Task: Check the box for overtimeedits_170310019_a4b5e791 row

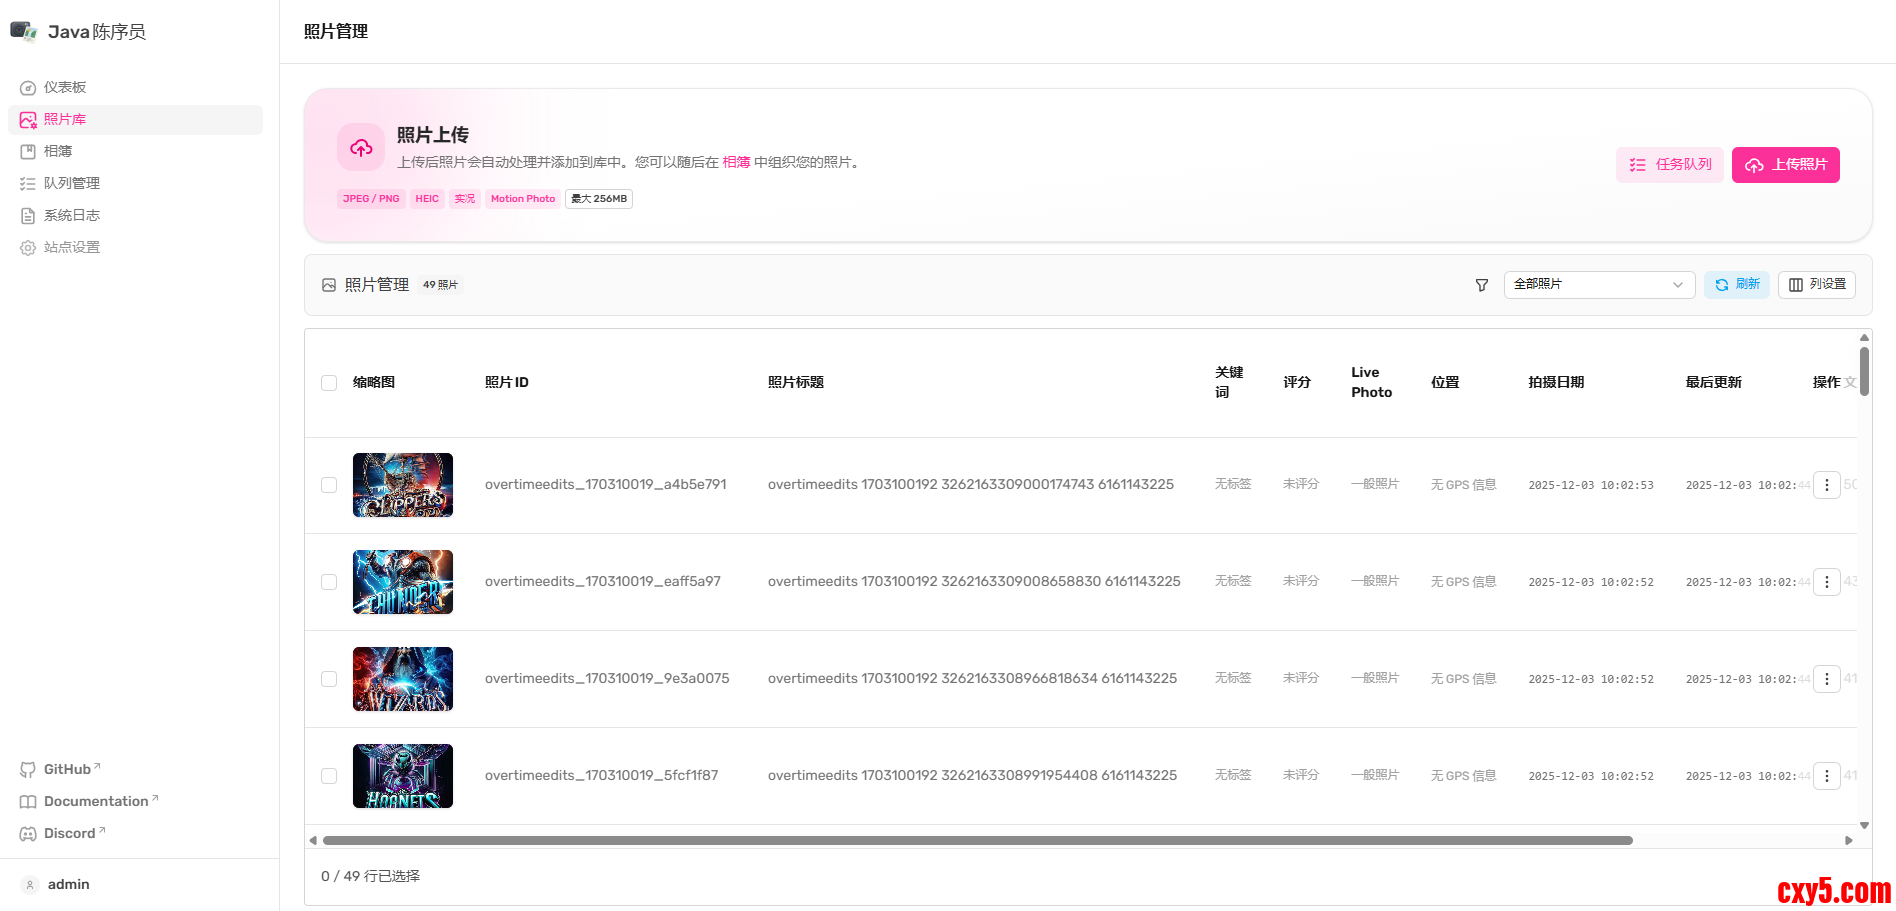Action: click(329, 485)
